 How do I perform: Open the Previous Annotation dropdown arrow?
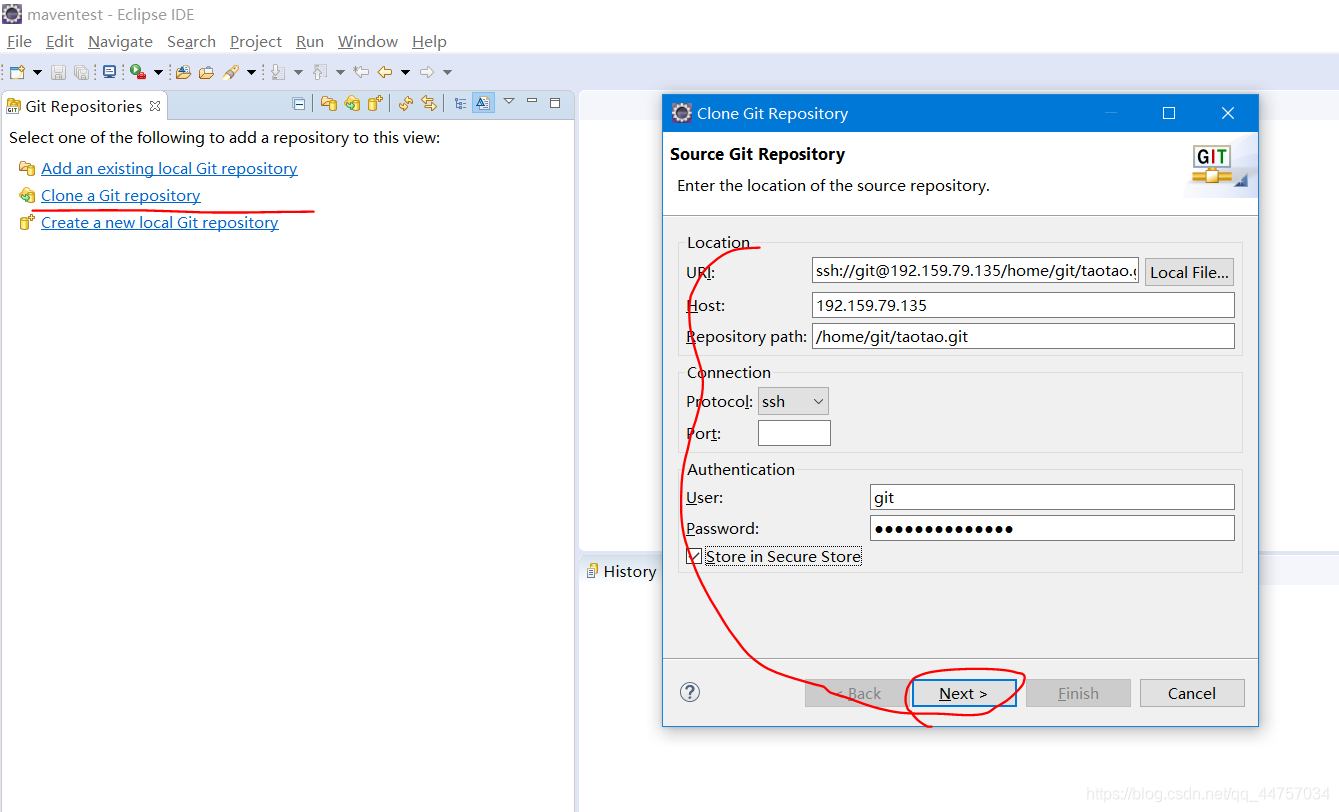tap(340, 72)
